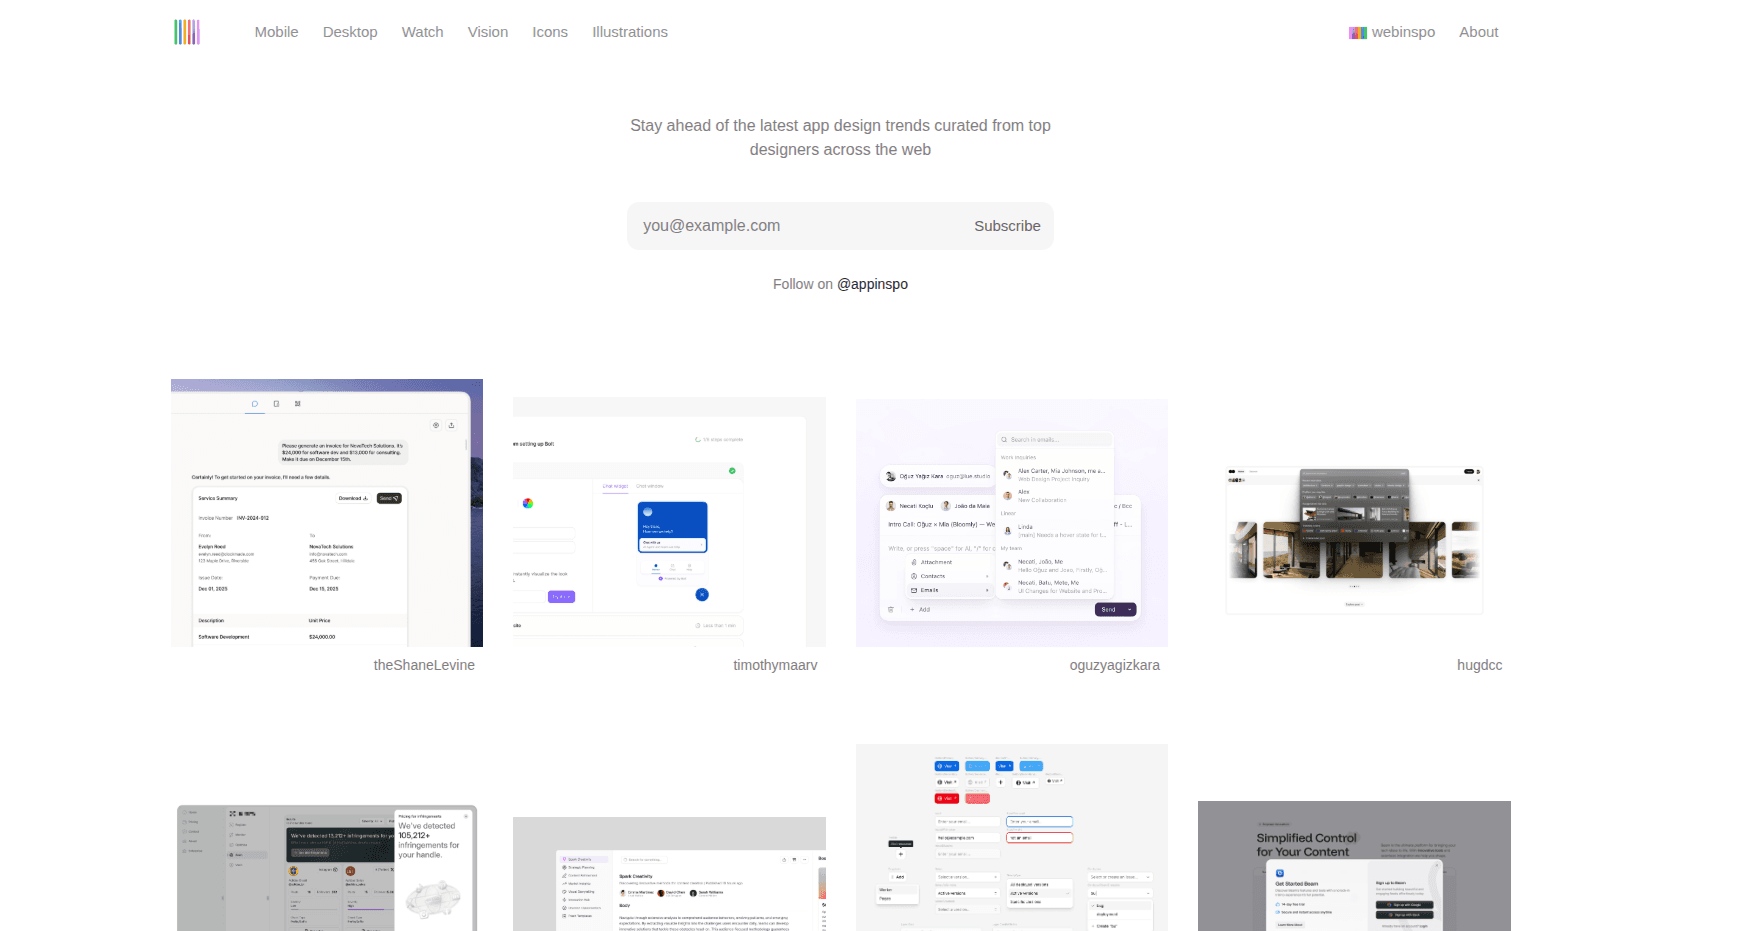Click the hugdcc author name

tap(1479, 665)
